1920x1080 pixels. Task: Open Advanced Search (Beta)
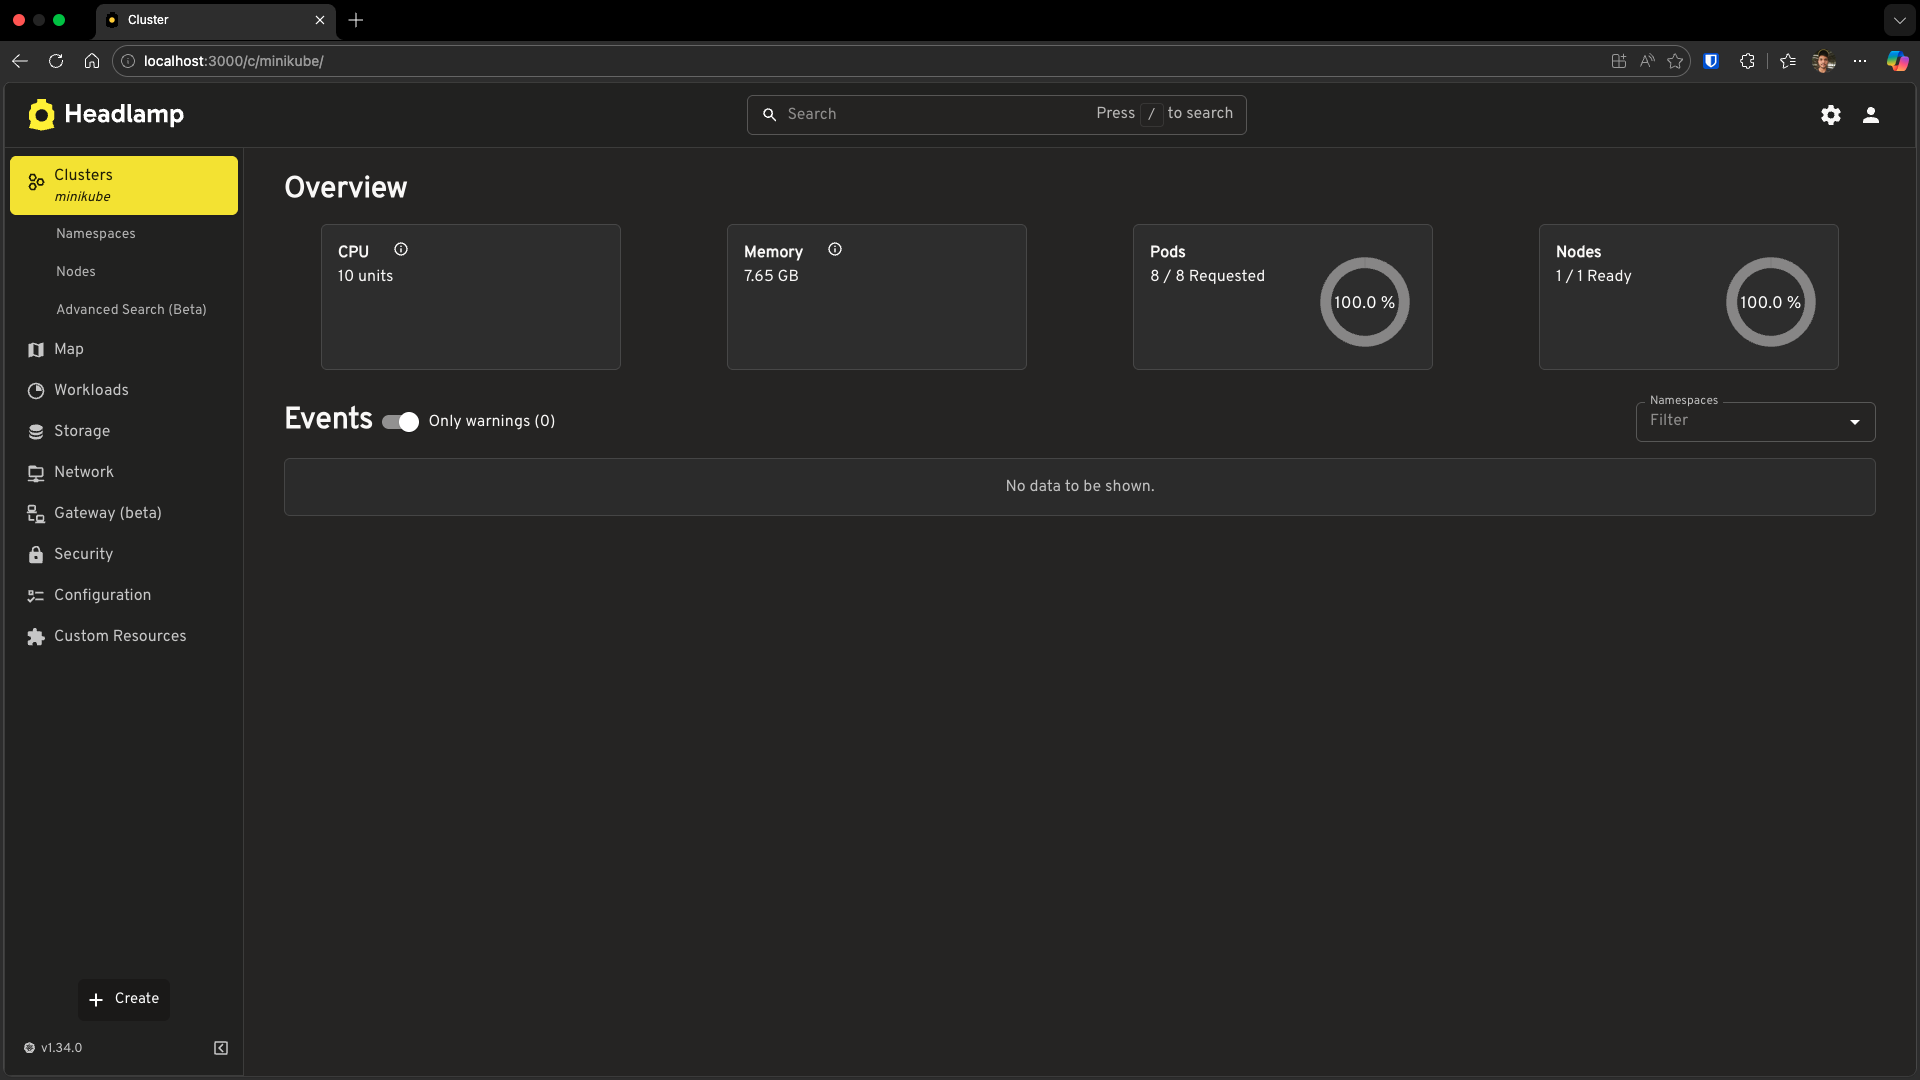(x=131, y=309)
